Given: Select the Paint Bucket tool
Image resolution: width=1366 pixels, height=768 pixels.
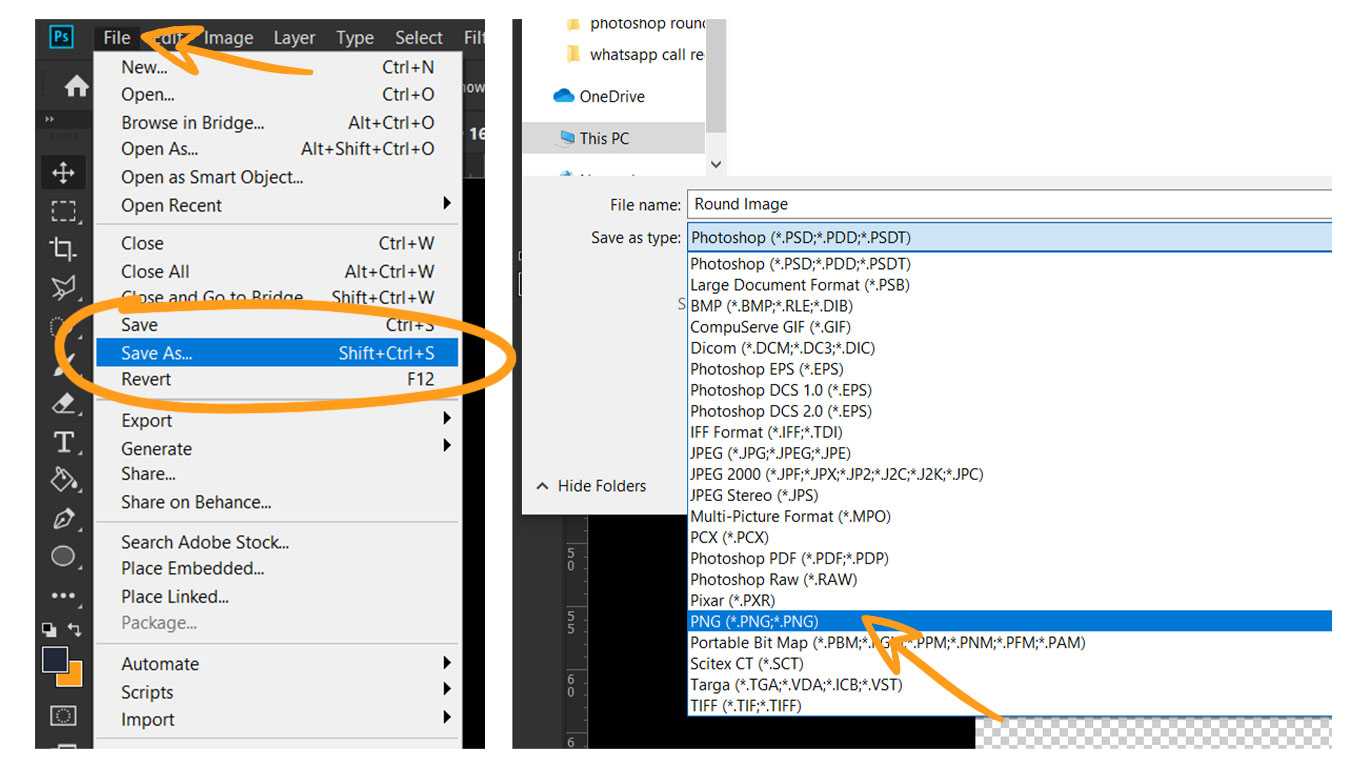Looking at the screenshot, I should [63, 480].
